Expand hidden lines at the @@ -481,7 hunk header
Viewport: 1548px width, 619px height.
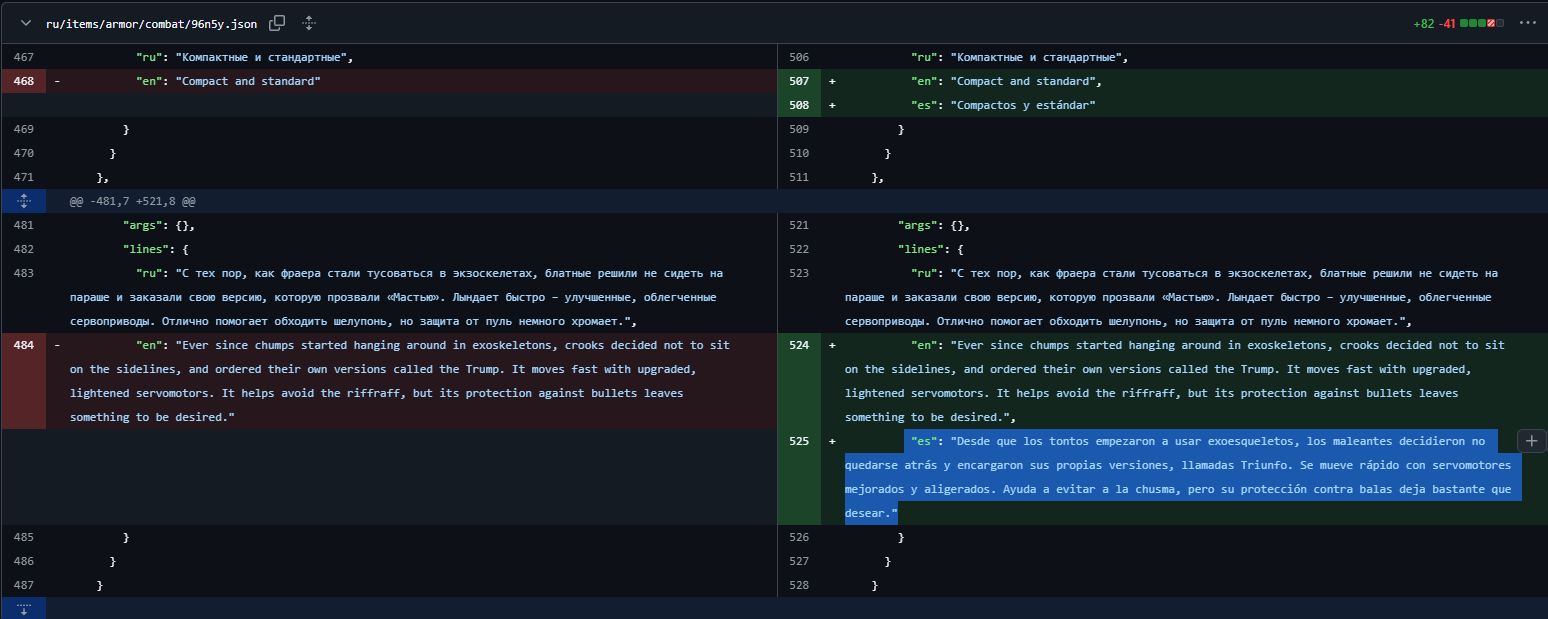point(24,201)
